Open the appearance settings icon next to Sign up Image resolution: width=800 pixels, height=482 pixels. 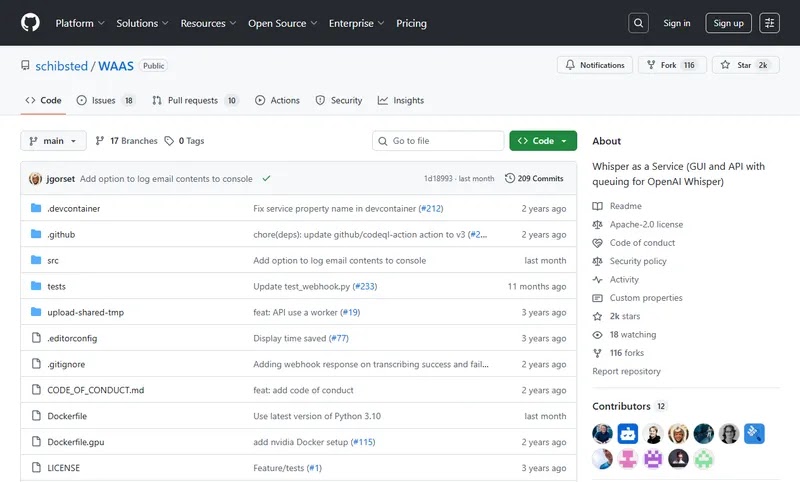pyautogui.click(x=769, y=23)
